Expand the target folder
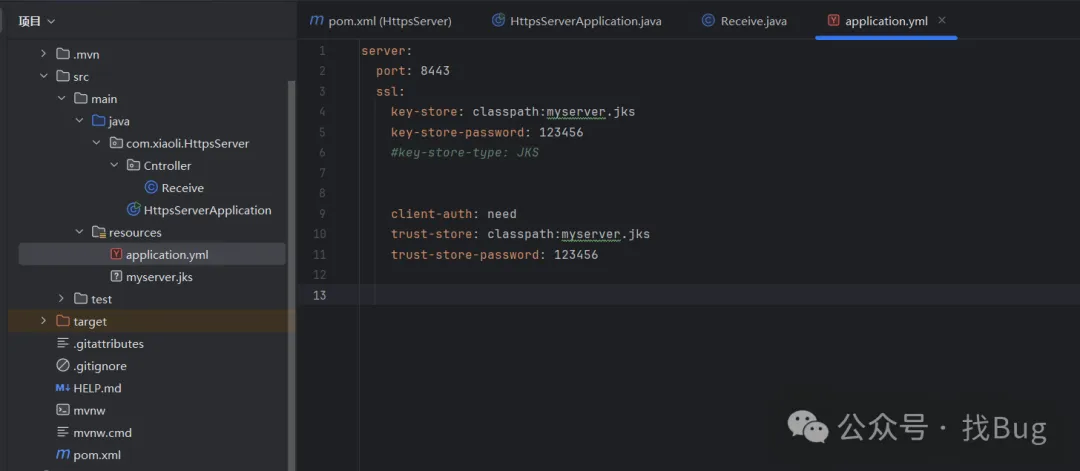 point(43,321)
